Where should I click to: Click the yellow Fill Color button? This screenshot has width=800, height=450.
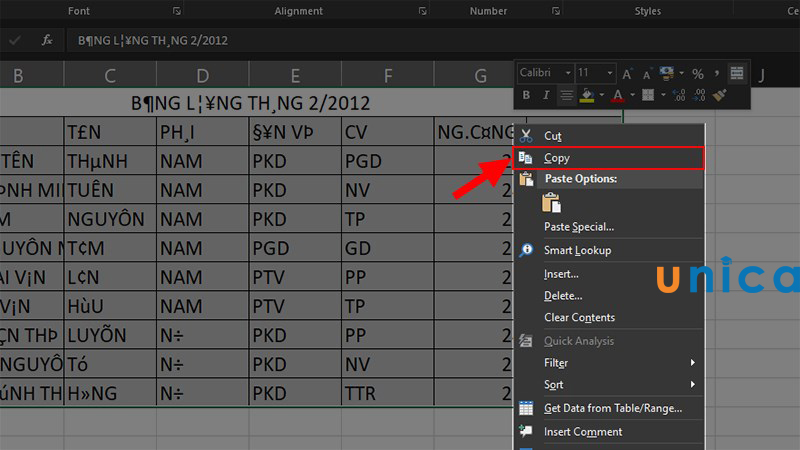(x=588, y=95)
